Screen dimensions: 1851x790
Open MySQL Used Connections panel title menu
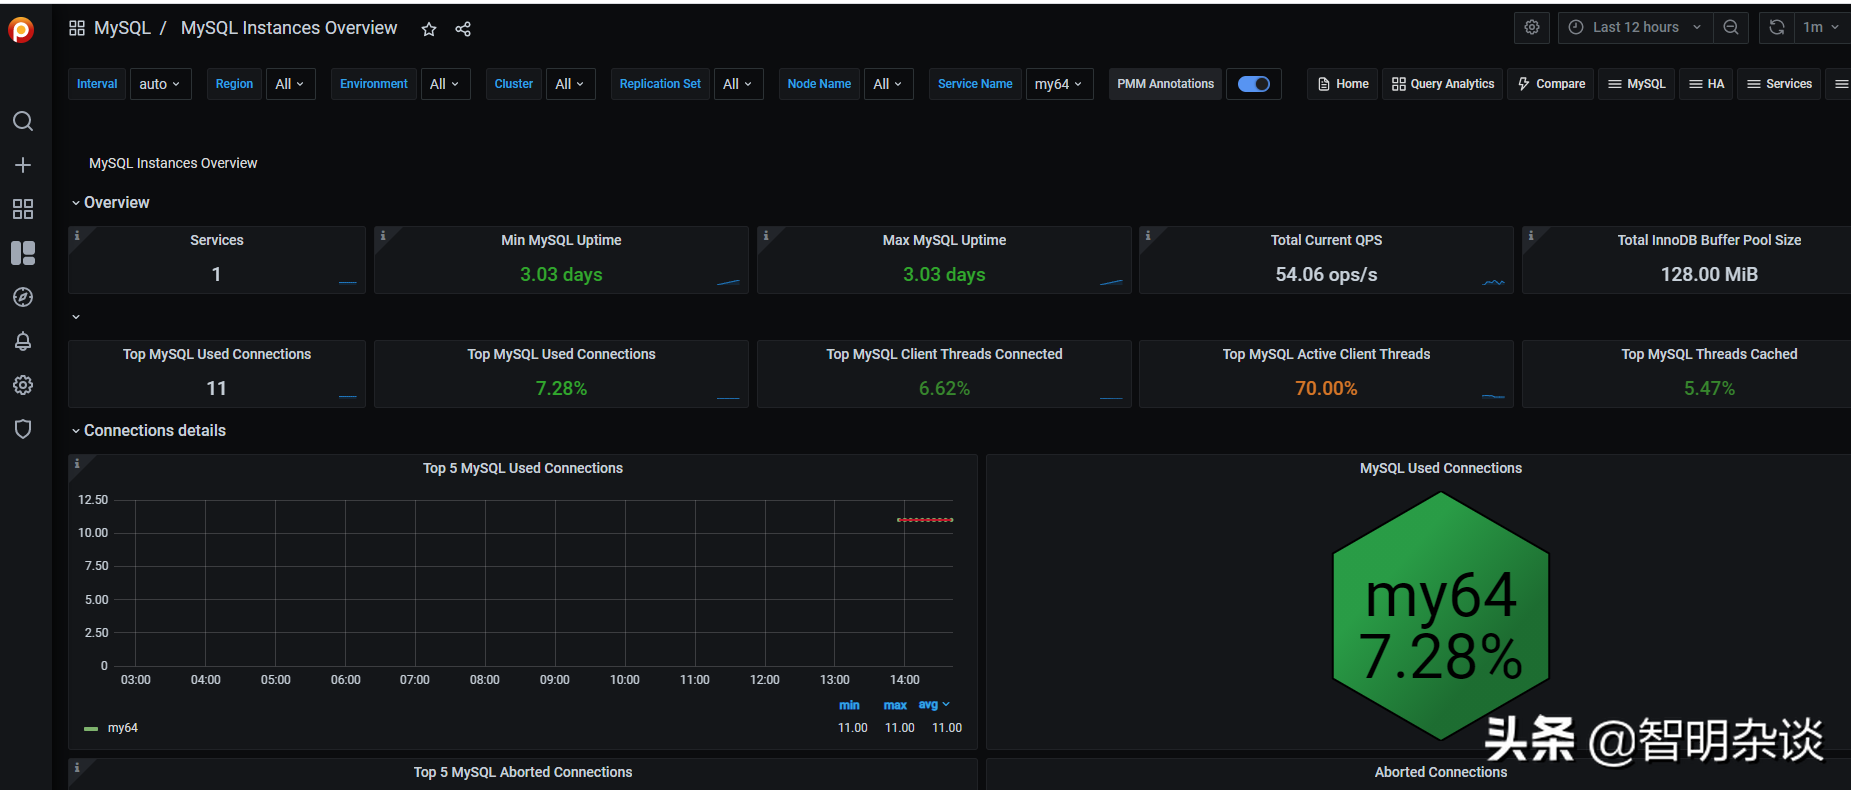1441,468
